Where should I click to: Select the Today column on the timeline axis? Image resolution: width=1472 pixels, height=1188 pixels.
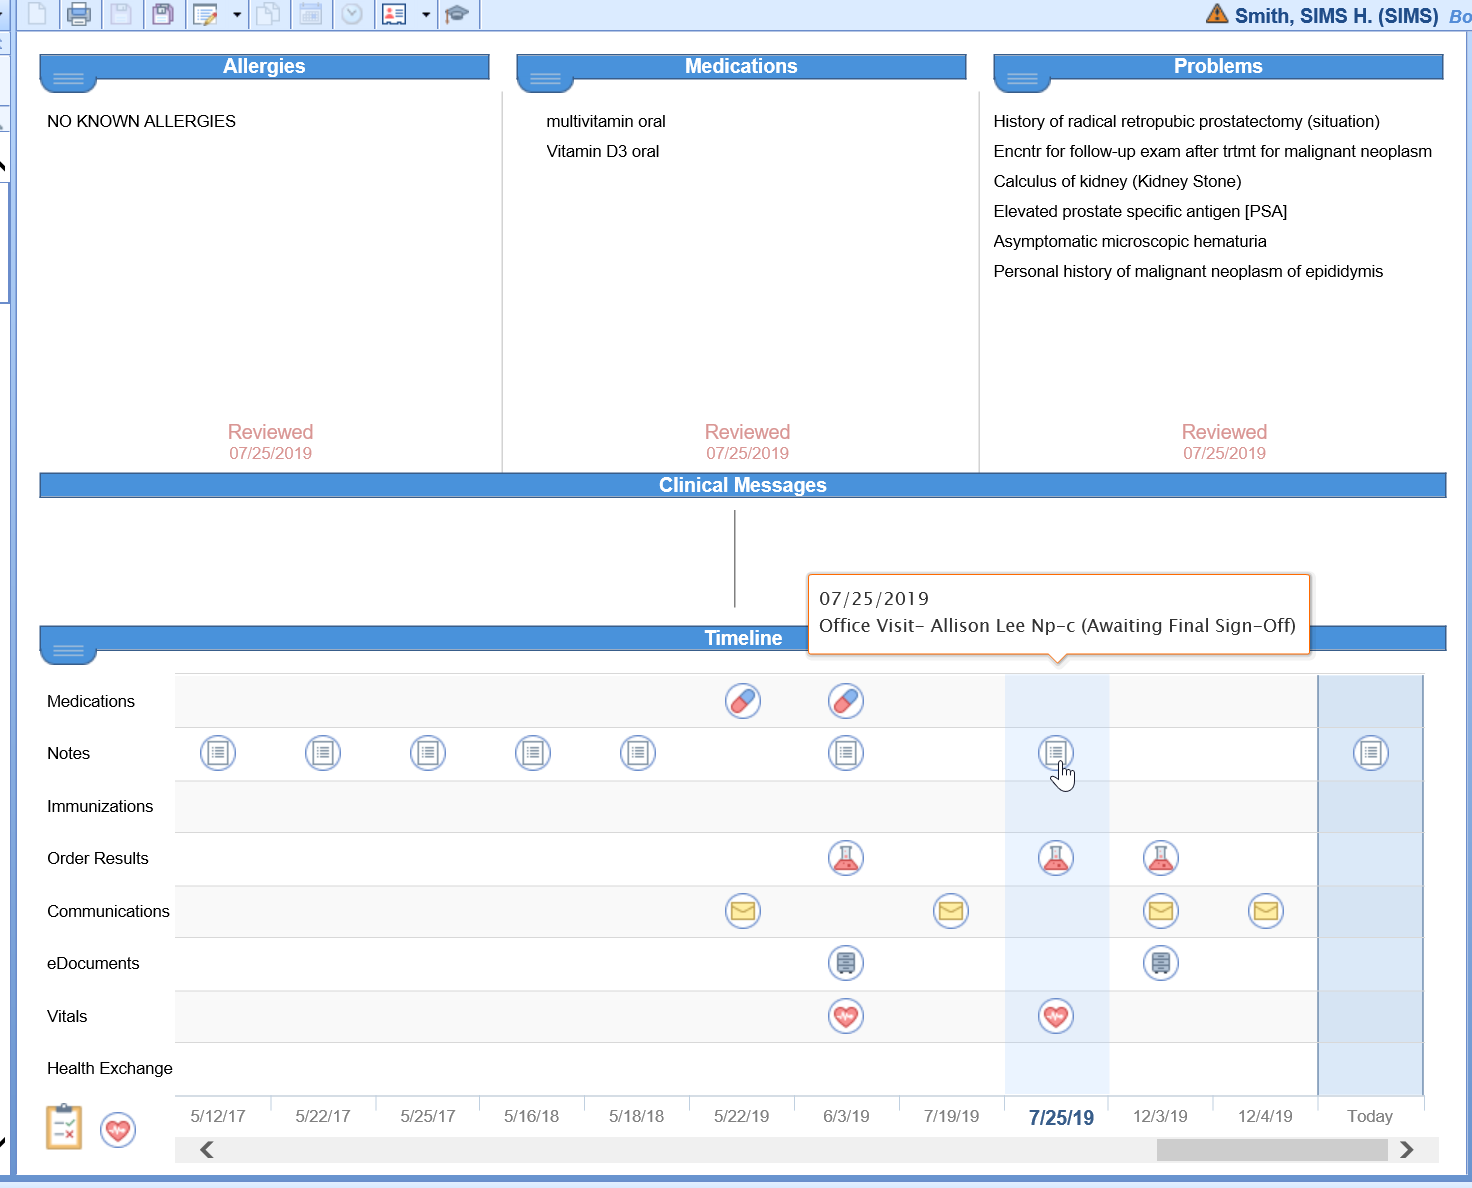(x=1370, y=1116)
